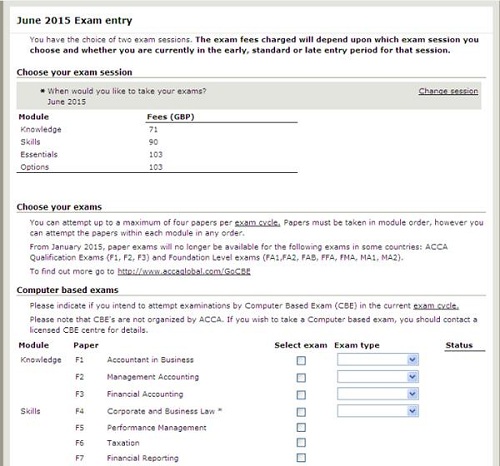Tick the F2 Management Accounting checkbox
This screenshot has width=500, height=466.
301,378
